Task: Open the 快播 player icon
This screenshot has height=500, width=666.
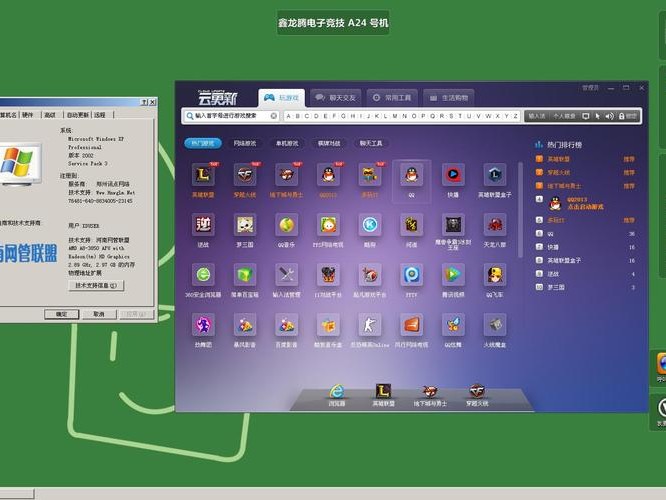Action: [x=453, y=175]
